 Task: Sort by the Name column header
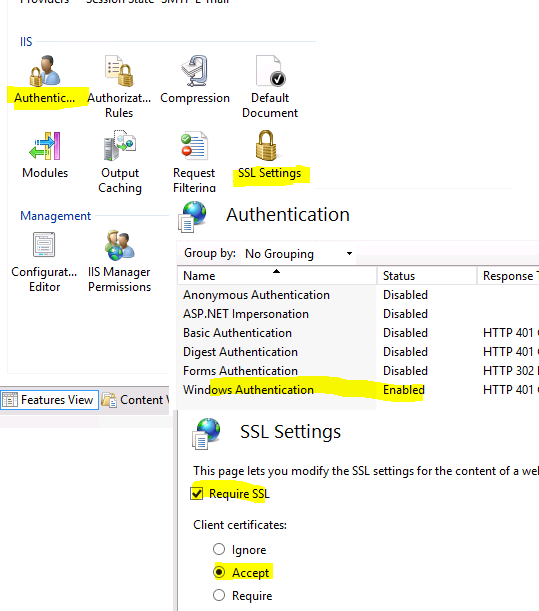click(277, 276)
